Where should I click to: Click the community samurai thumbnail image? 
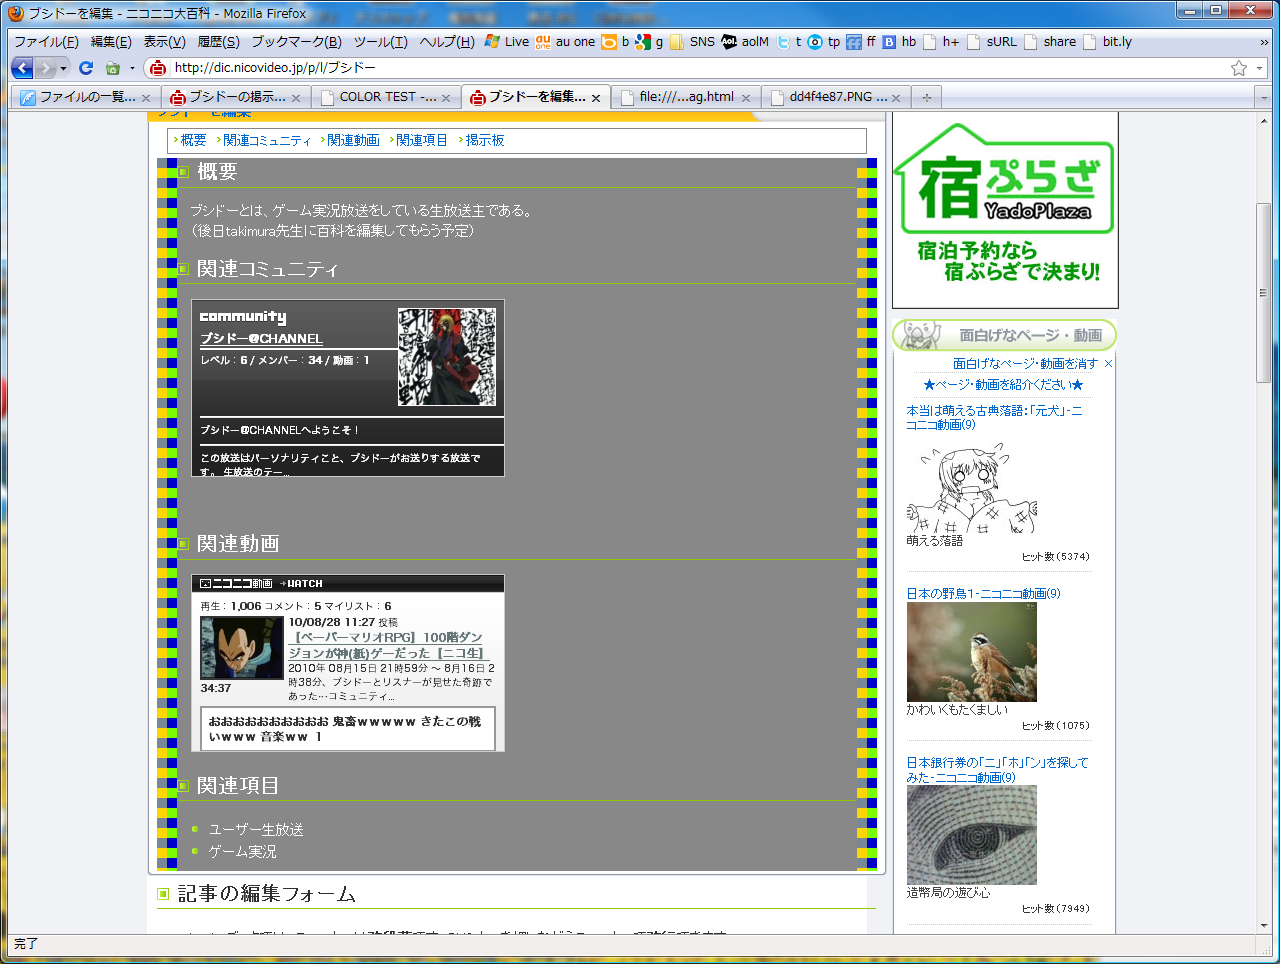coord(447,357)
